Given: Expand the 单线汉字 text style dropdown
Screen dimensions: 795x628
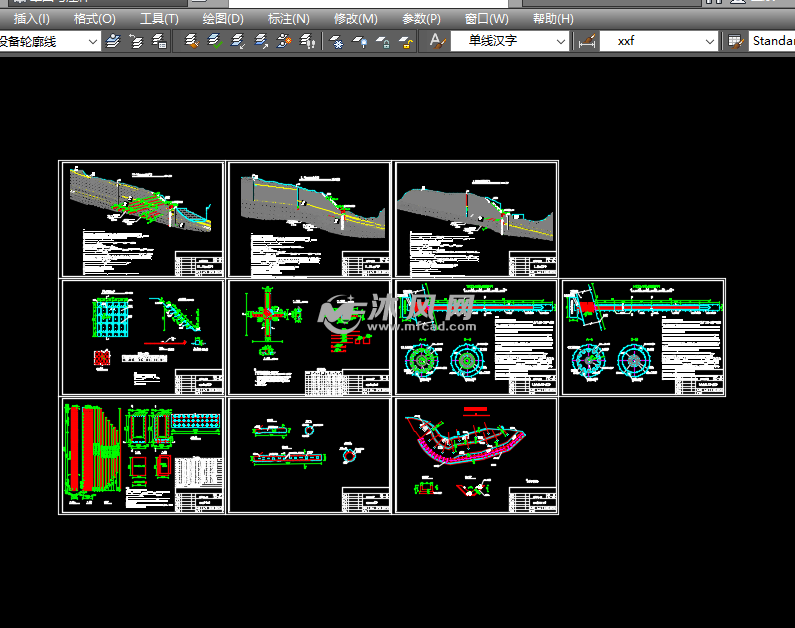Looking at the screenshot, I should point(560,41).
